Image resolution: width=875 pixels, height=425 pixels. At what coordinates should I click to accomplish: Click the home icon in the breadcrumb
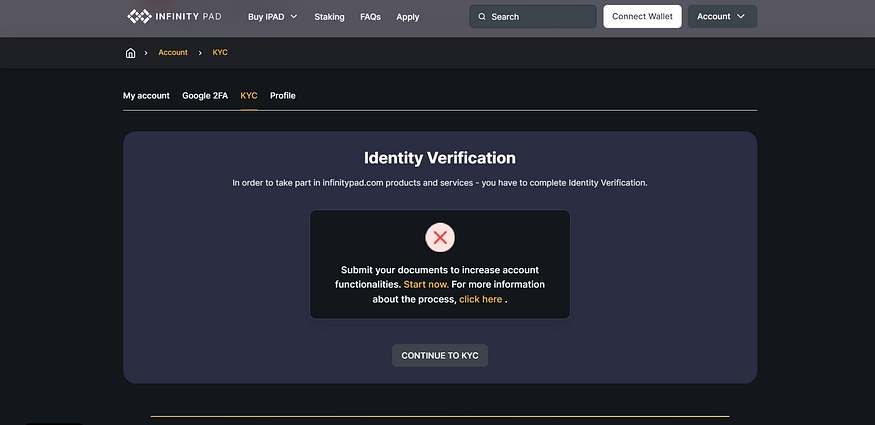tap(130, 52)
